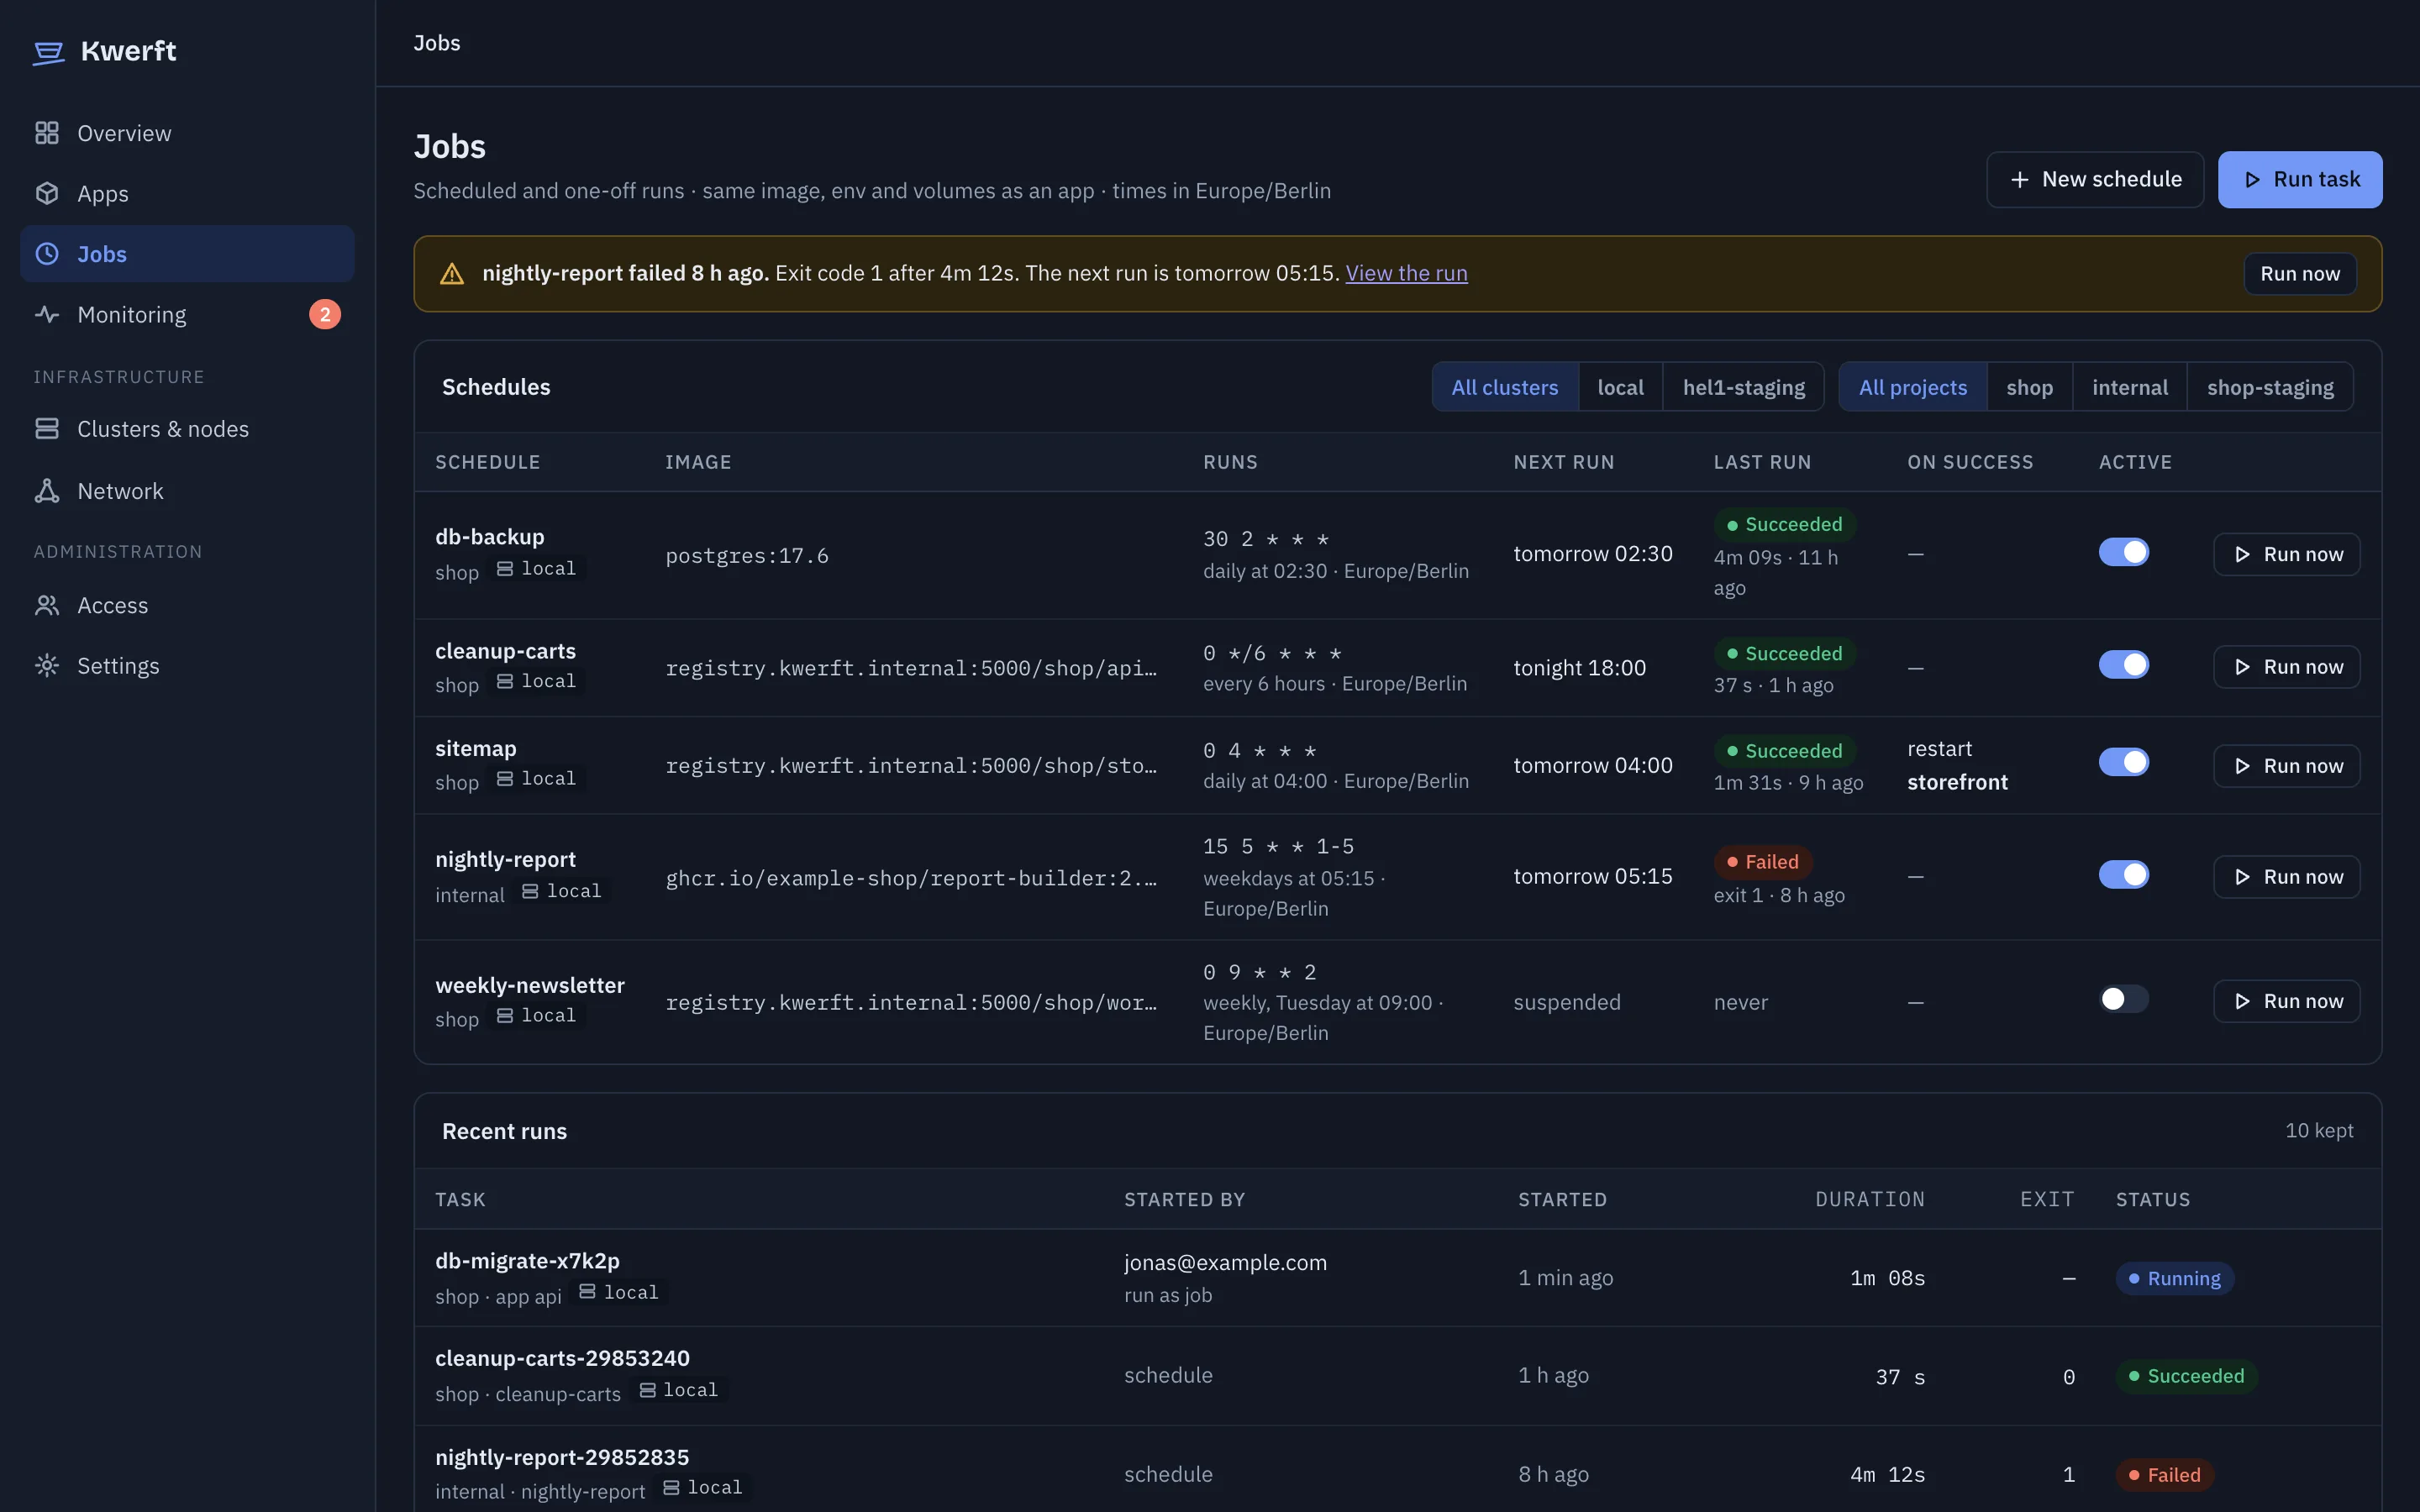Select the All projects filter

coord(1912,387)
